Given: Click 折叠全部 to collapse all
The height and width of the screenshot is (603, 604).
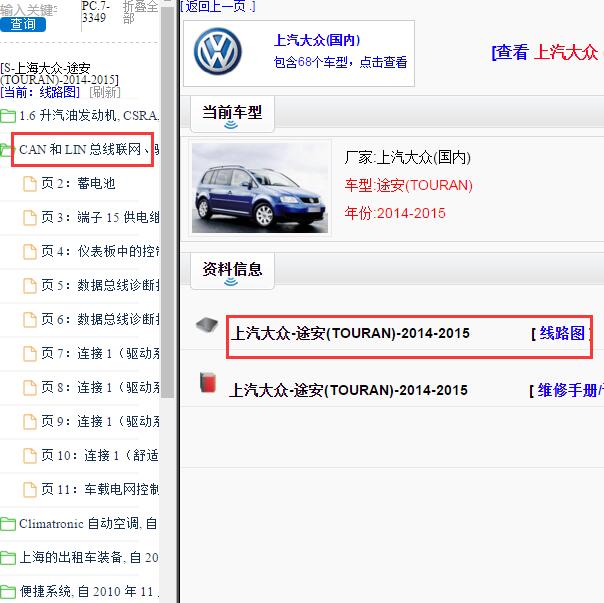Looking at the screenshot, I should [x=140, y=12].
